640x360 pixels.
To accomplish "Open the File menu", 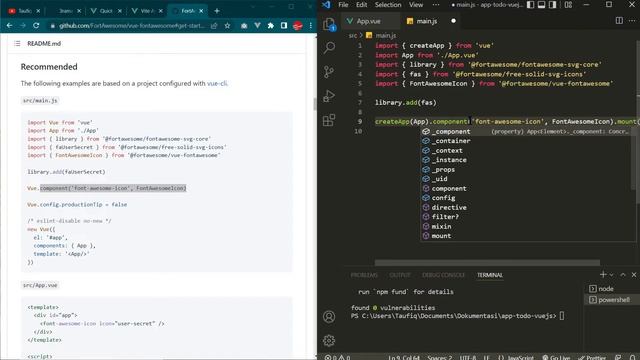I will coord(343,5).
